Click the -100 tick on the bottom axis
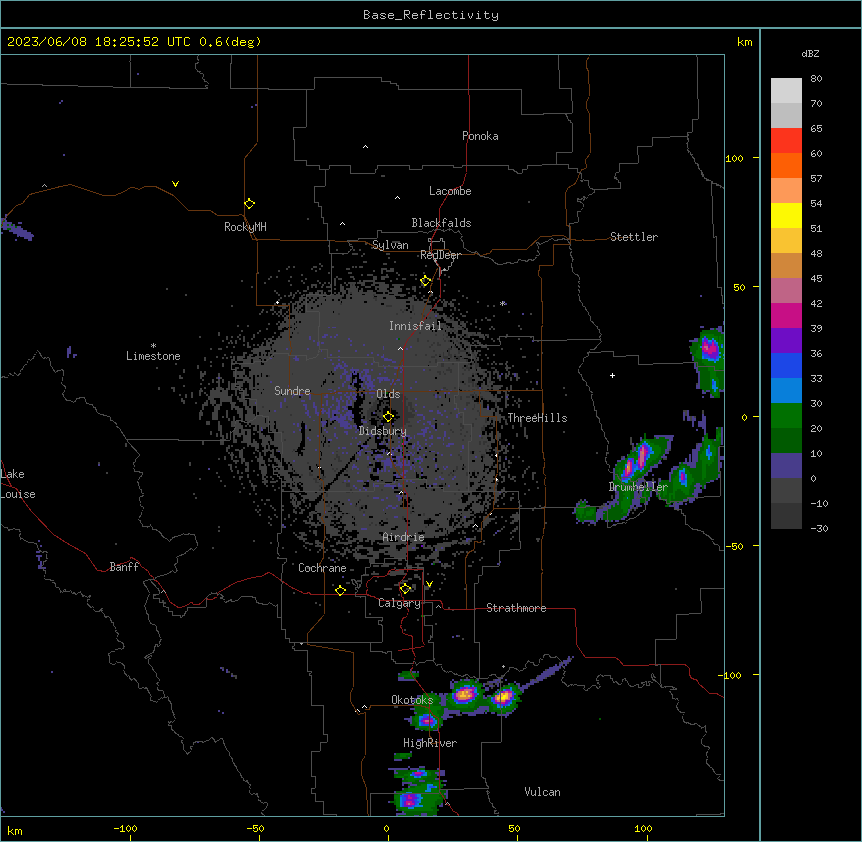The height and width of the screenshot is (842, 862). click(125, 829)
